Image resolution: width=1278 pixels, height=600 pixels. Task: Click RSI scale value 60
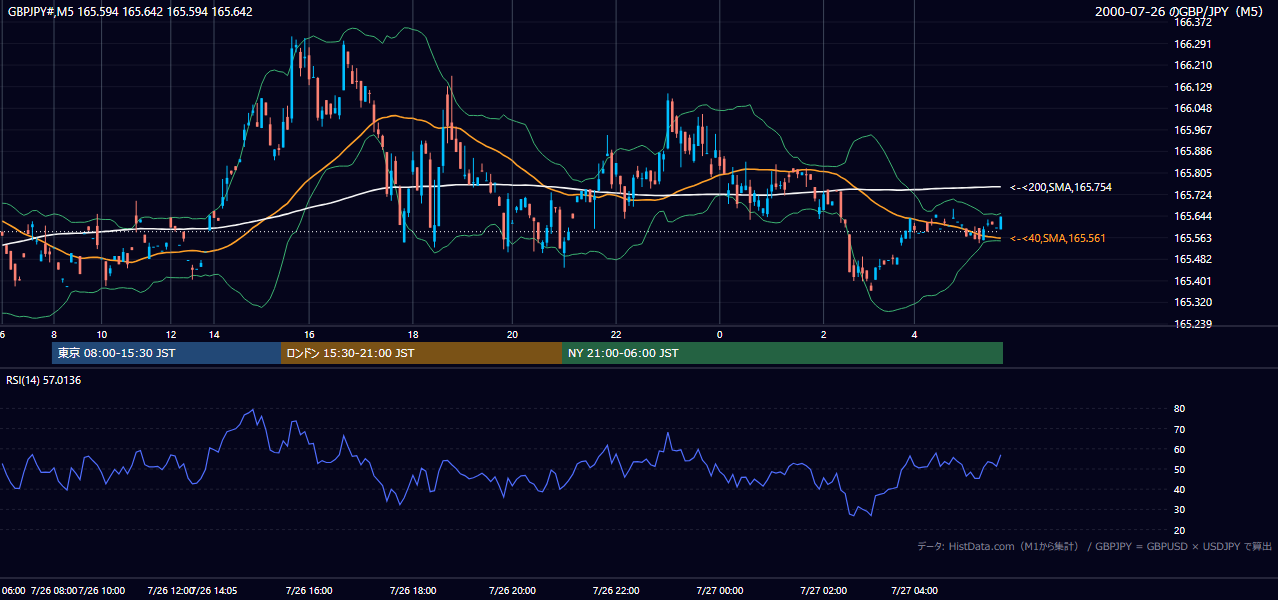point(1179,449)
